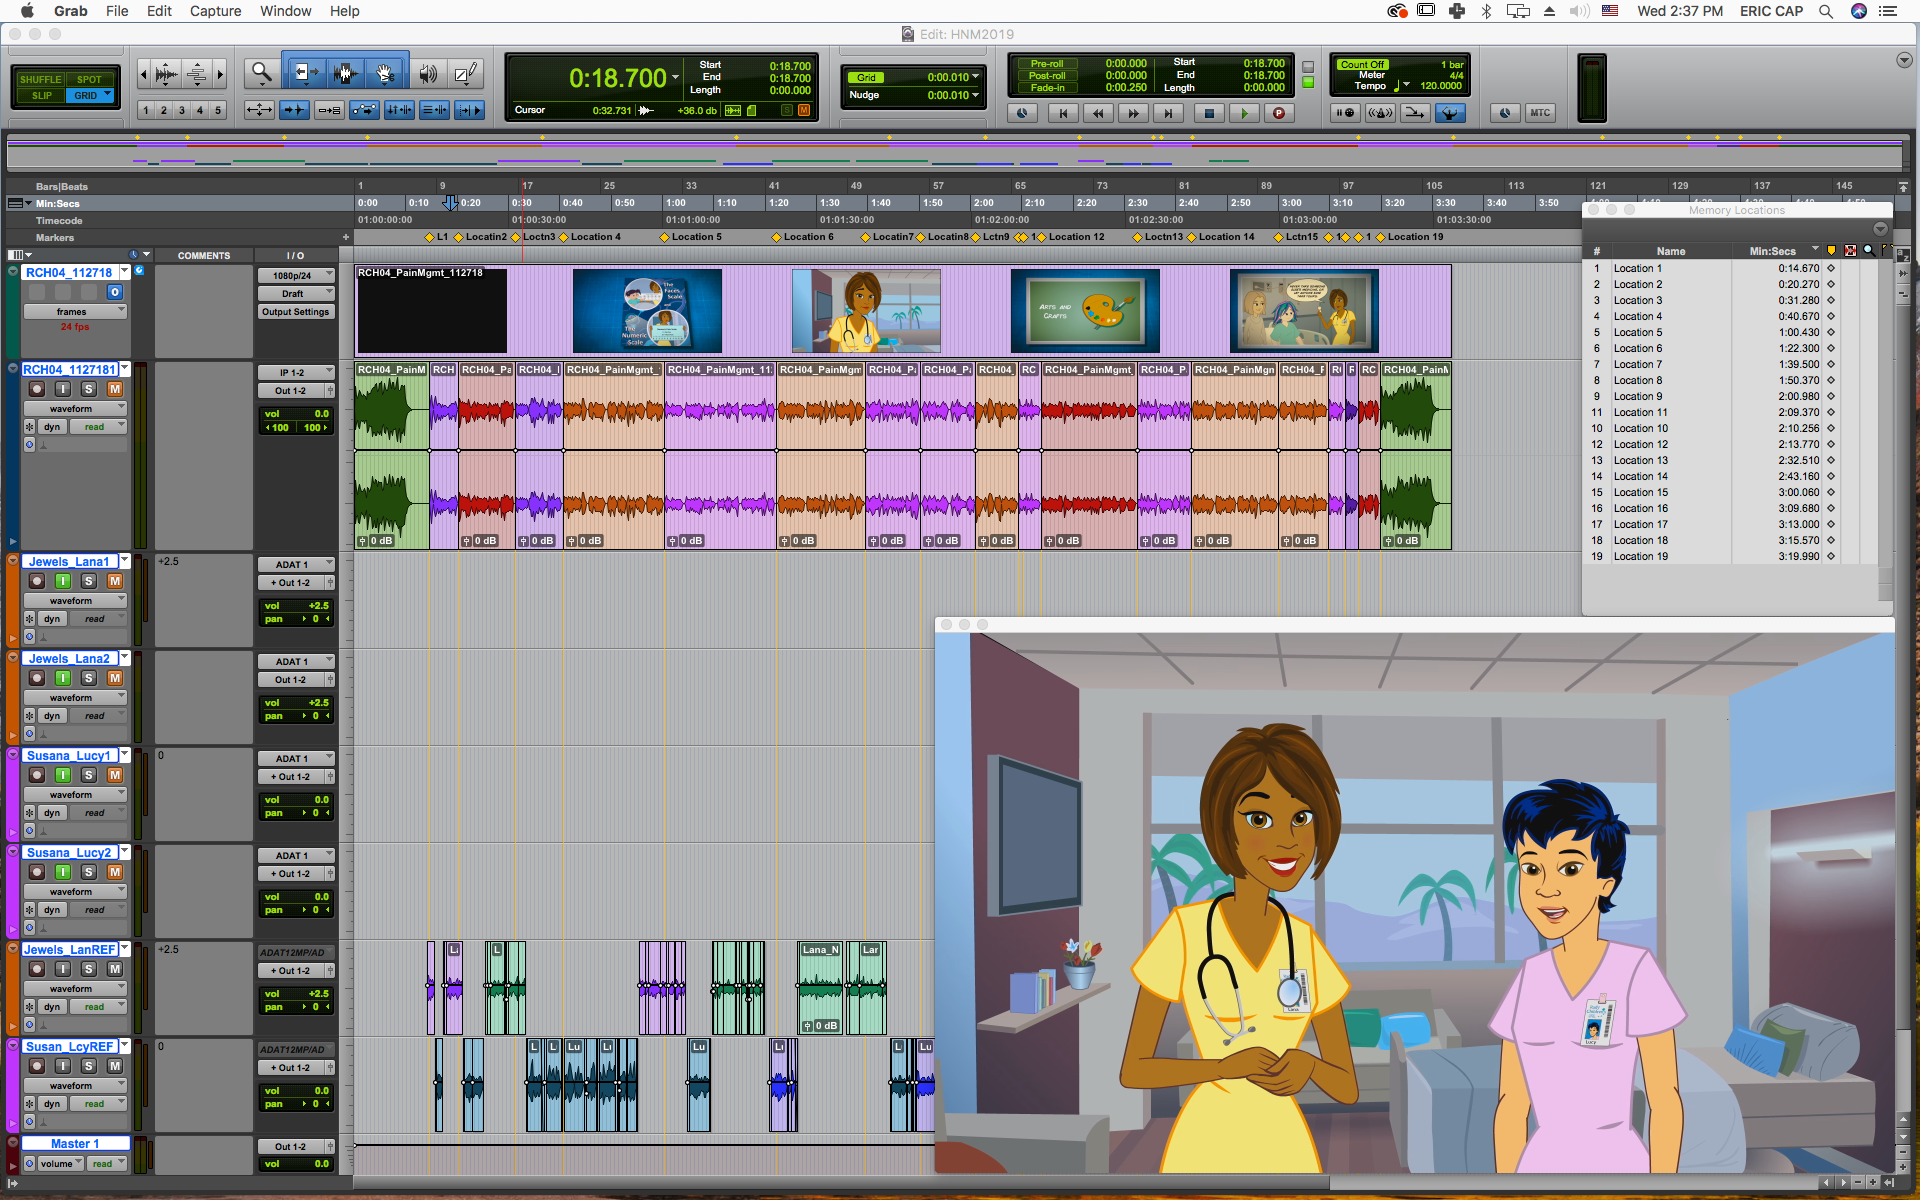Click the nurse video frame thumbnail
The image size is (1920, 1200).
click(866, 311)
